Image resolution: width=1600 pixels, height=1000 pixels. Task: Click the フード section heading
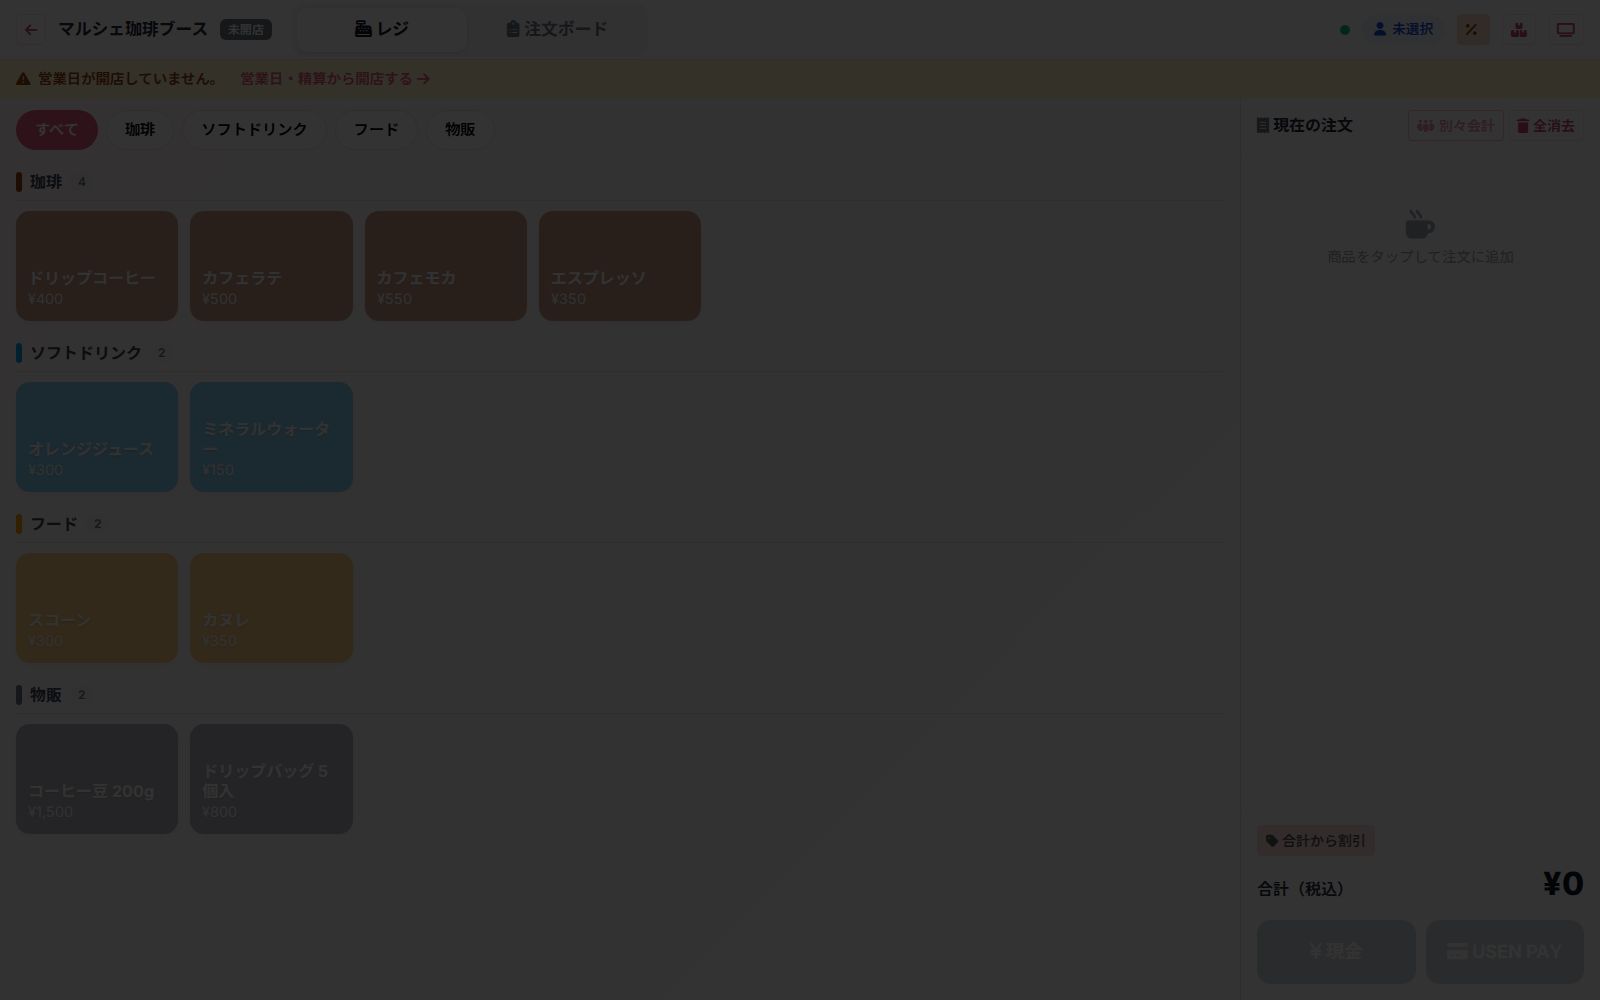[54, 524]
